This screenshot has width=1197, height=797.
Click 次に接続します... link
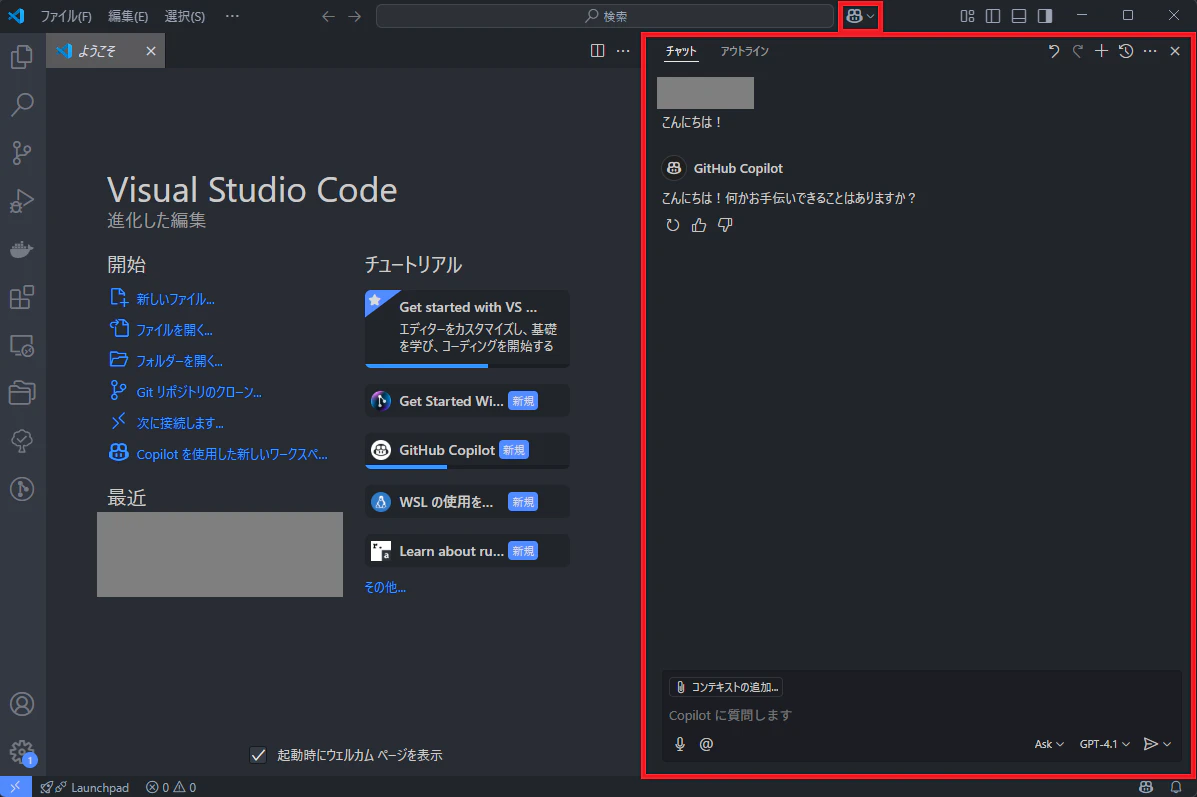coord(179,423)
